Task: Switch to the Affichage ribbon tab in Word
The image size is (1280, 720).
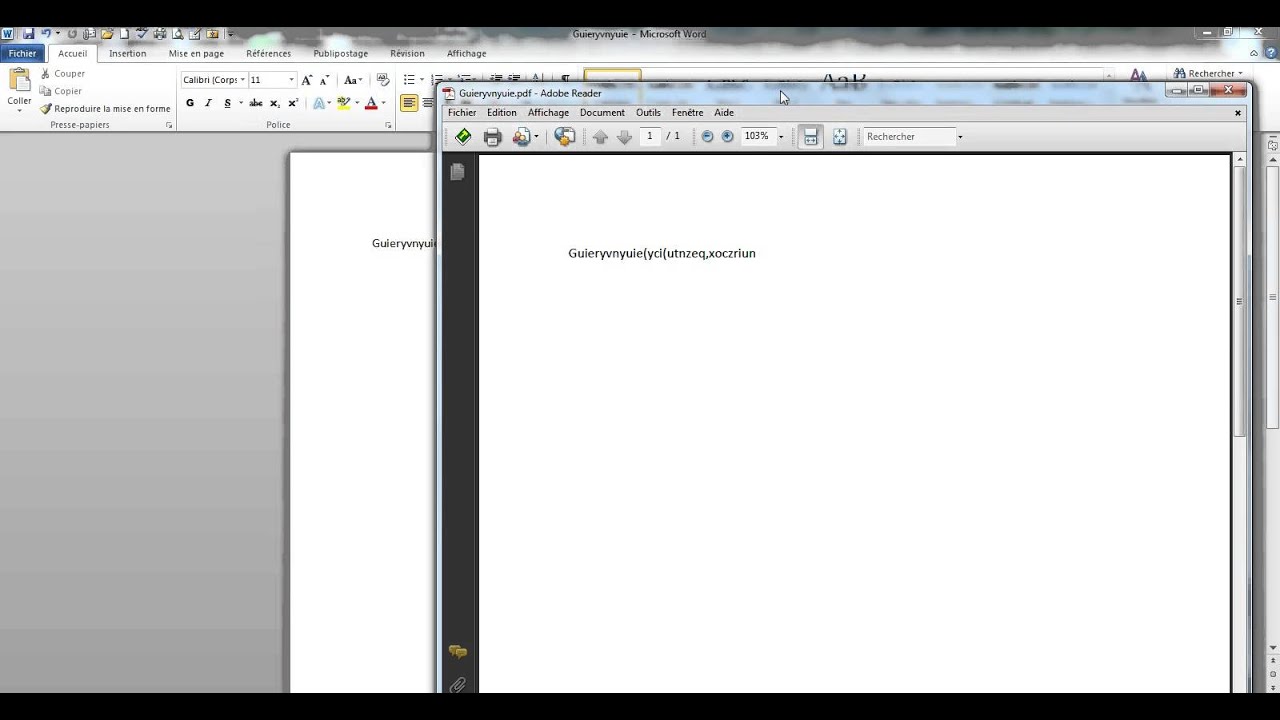Action: [x=466, y=53]
